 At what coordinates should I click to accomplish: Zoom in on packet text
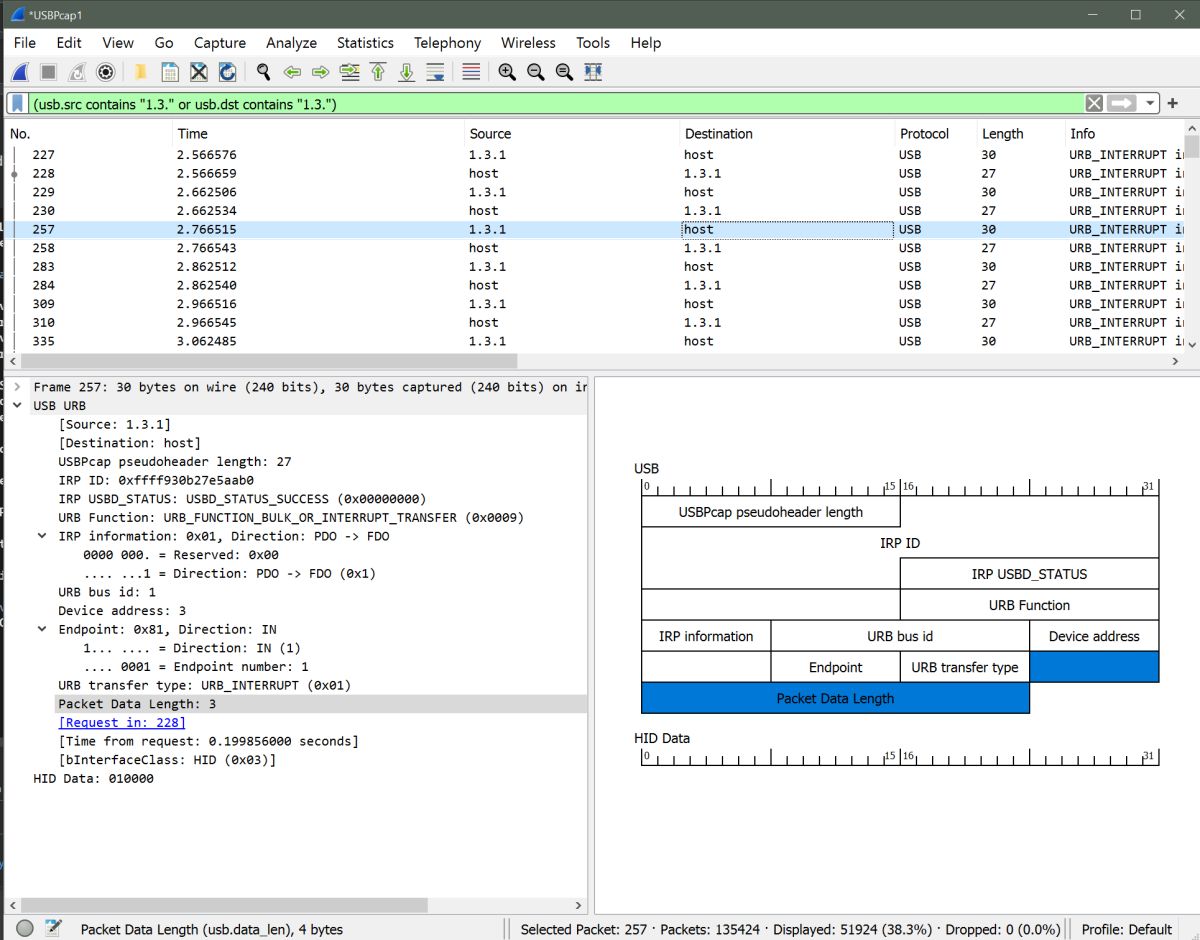point(507,72)
